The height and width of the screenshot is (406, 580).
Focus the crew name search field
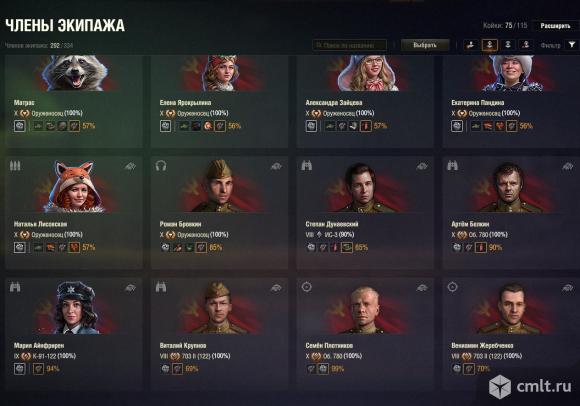coord(350,45)
